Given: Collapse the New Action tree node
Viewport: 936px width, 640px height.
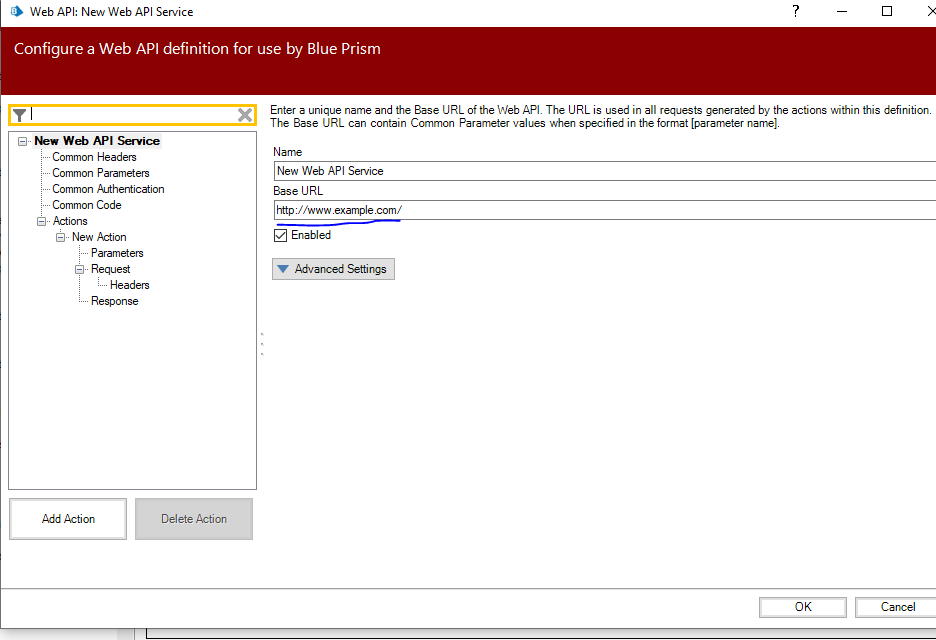Looking at the screenshot, I should click(x=61, y=238).
